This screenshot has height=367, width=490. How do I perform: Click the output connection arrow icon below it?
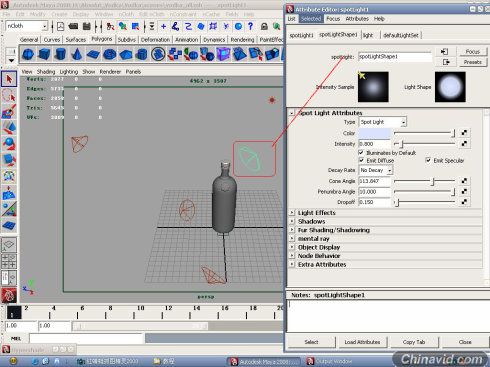[x=446, y=62]
